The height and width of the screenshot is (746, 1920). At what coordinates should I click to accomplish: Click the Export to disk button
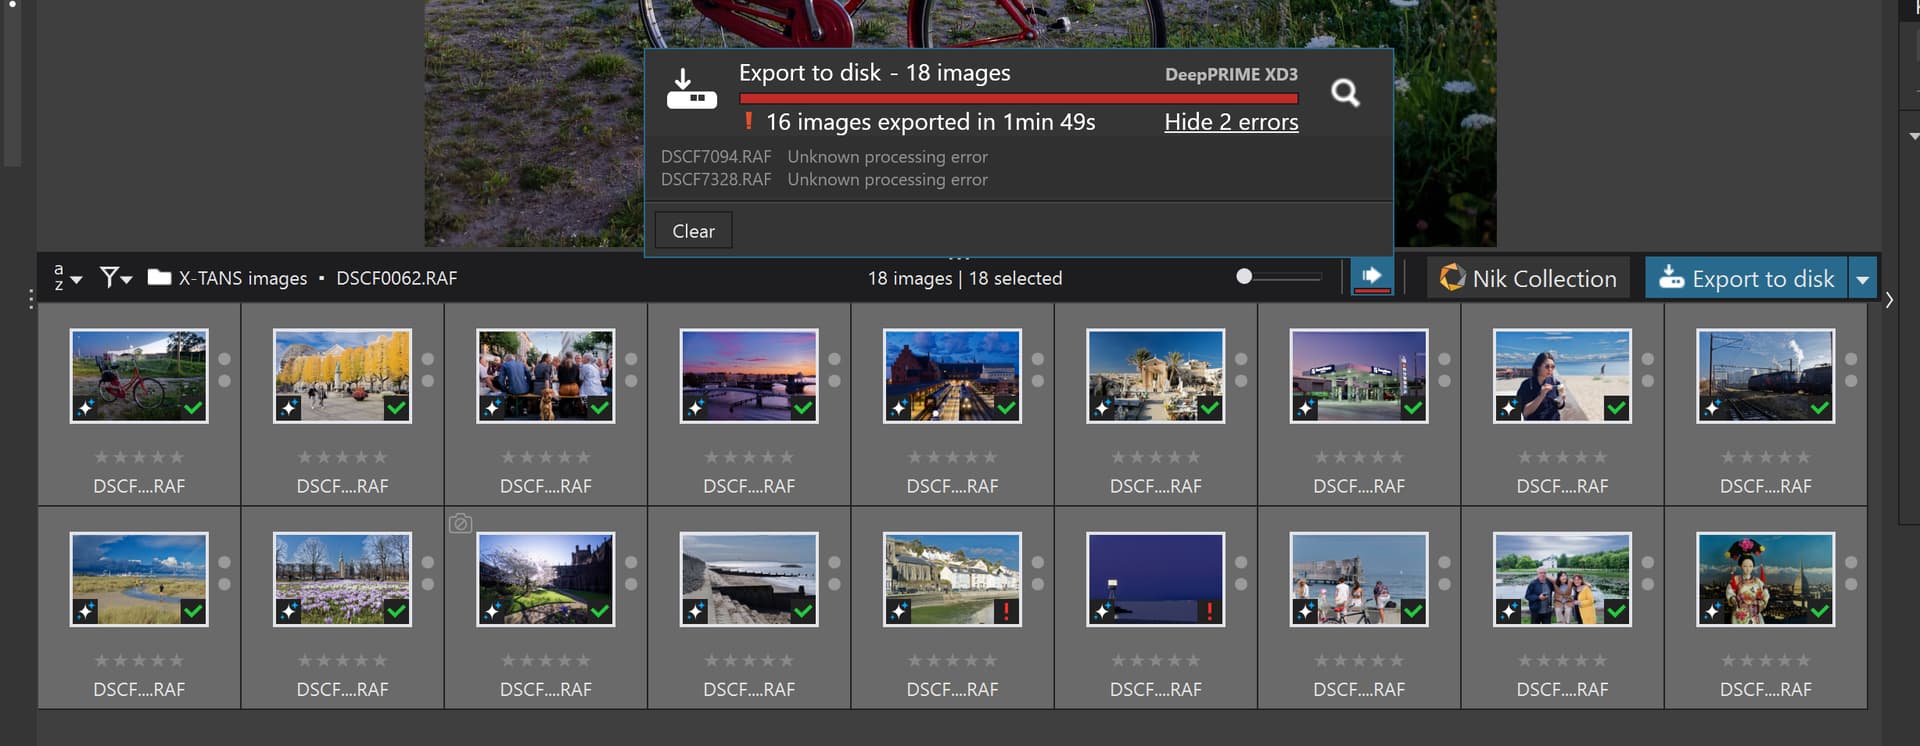(1746, 279)
